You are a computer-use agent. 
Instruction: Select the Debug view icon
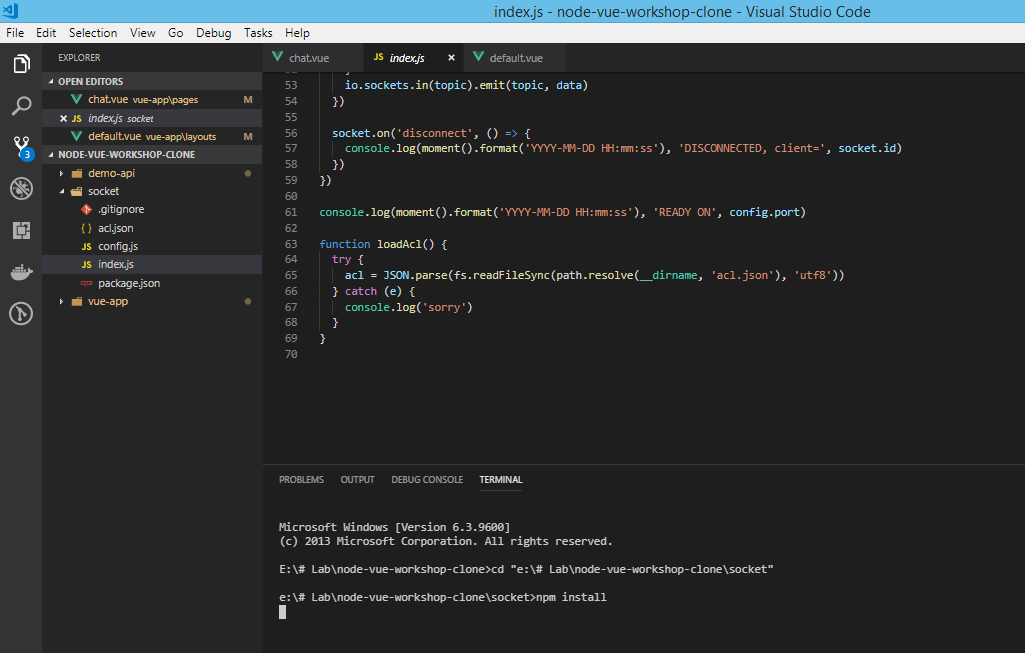coord(21,188)
